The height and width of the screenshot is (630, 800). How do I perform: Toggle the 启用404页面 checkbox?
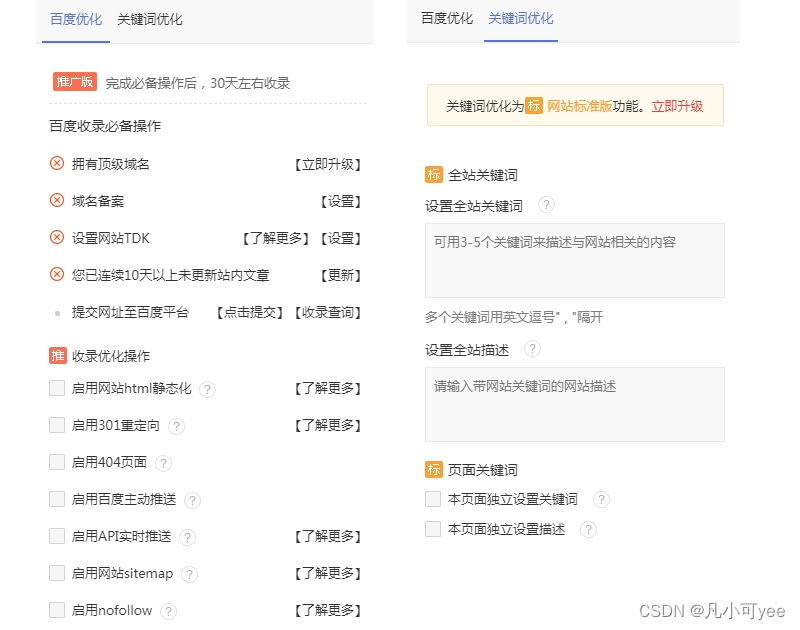[x=57, y=462]
